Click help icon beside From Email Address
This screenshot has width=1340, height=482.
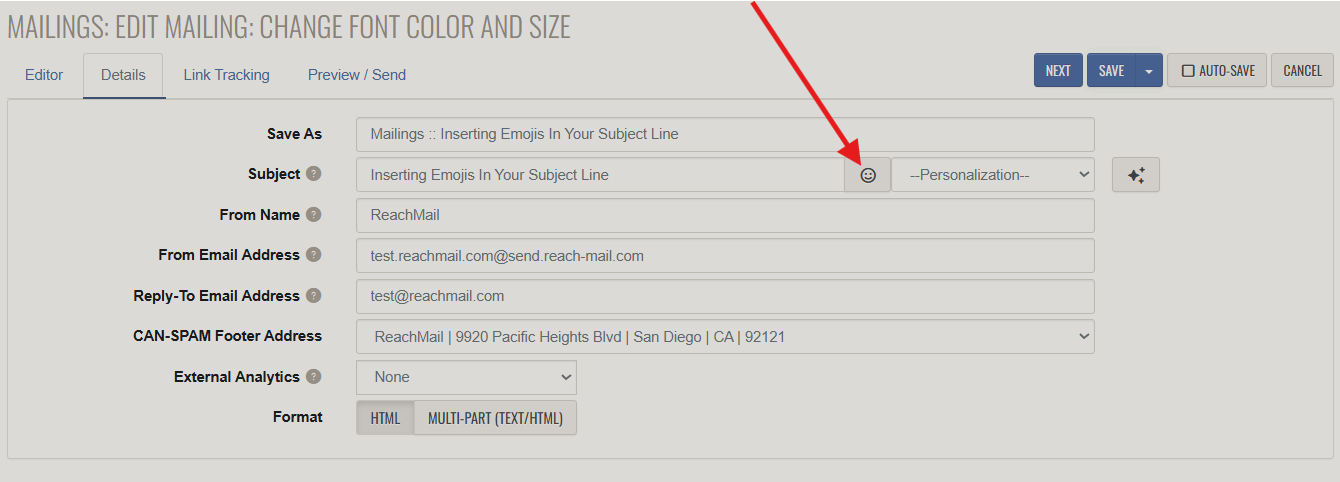[x=314, y=255]
